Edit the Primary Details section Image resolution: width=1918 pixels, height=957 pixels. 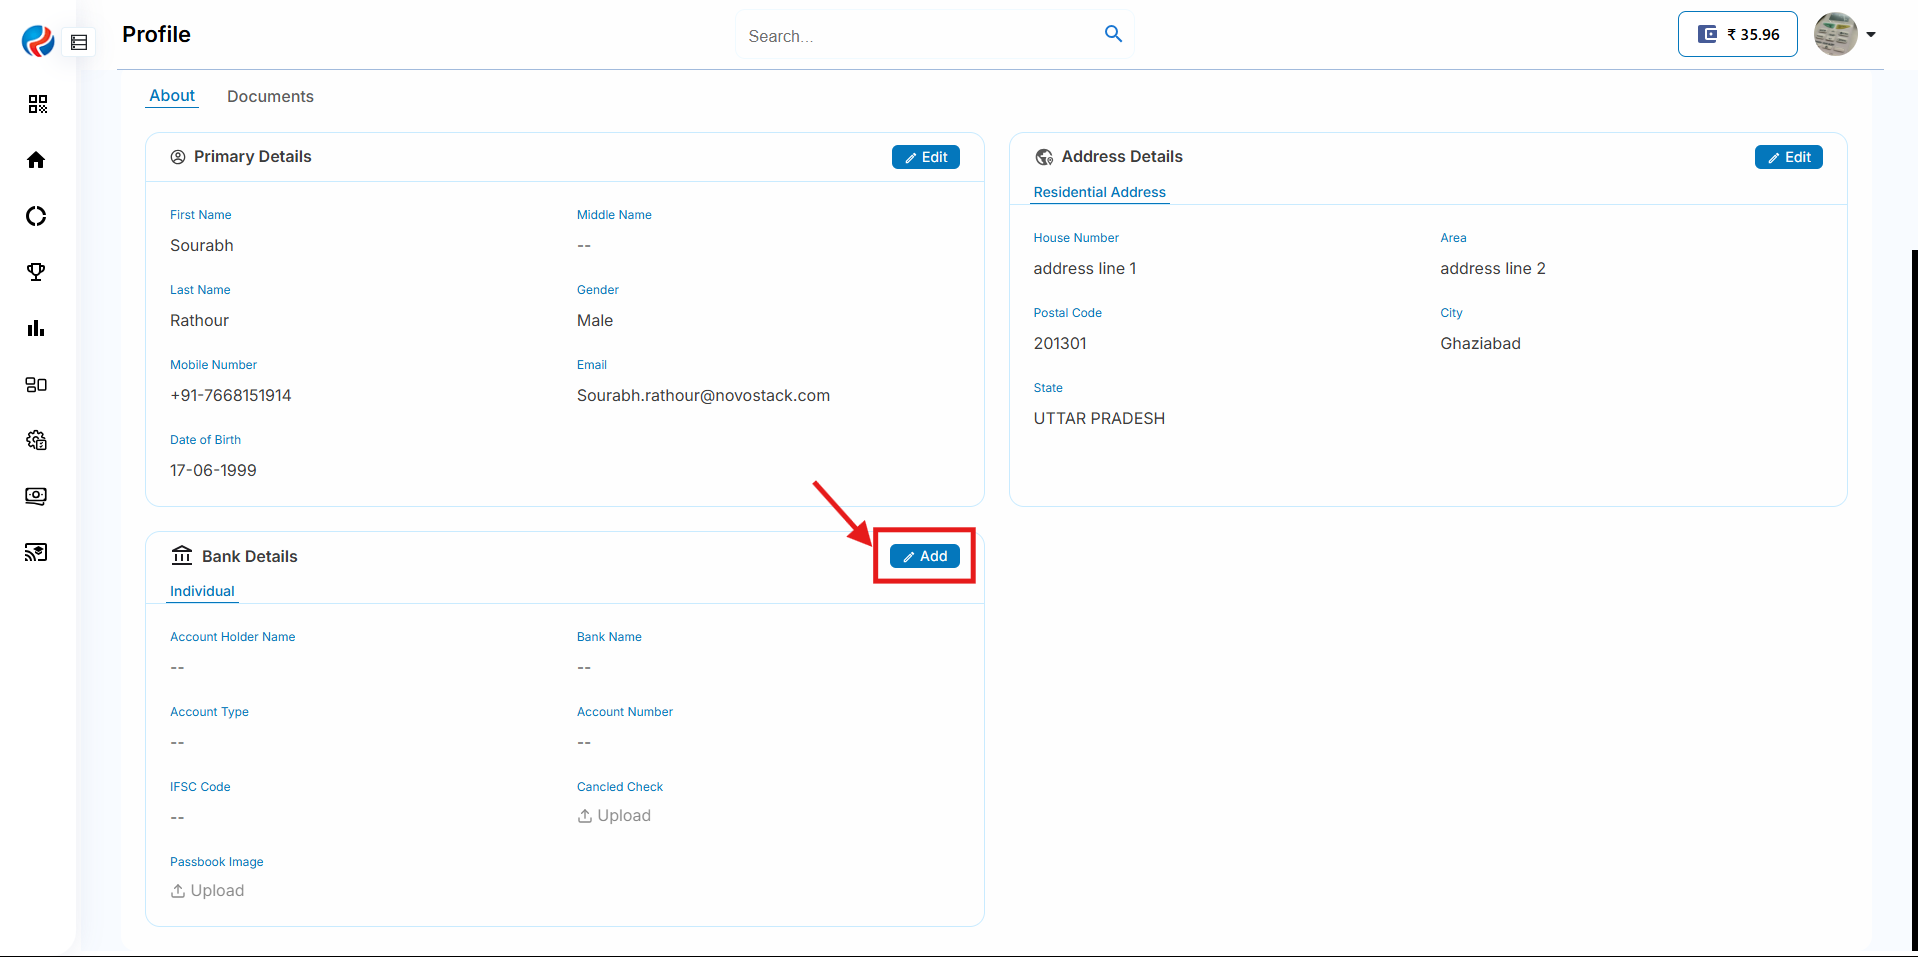[925, 157]
